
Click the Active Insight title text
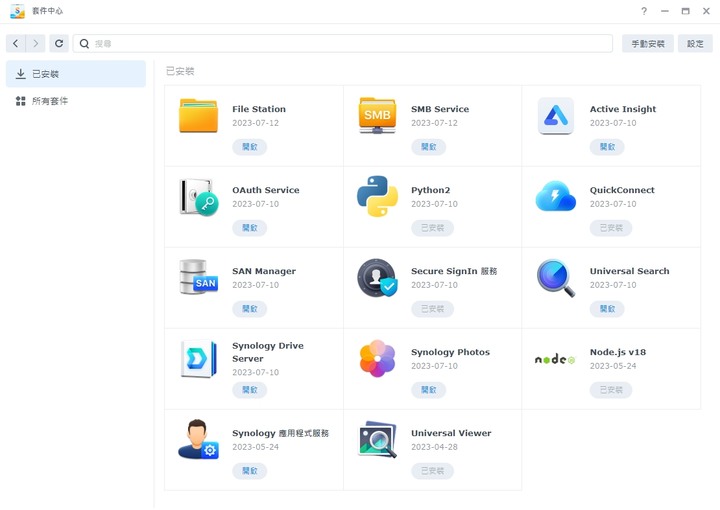[623, 109]
